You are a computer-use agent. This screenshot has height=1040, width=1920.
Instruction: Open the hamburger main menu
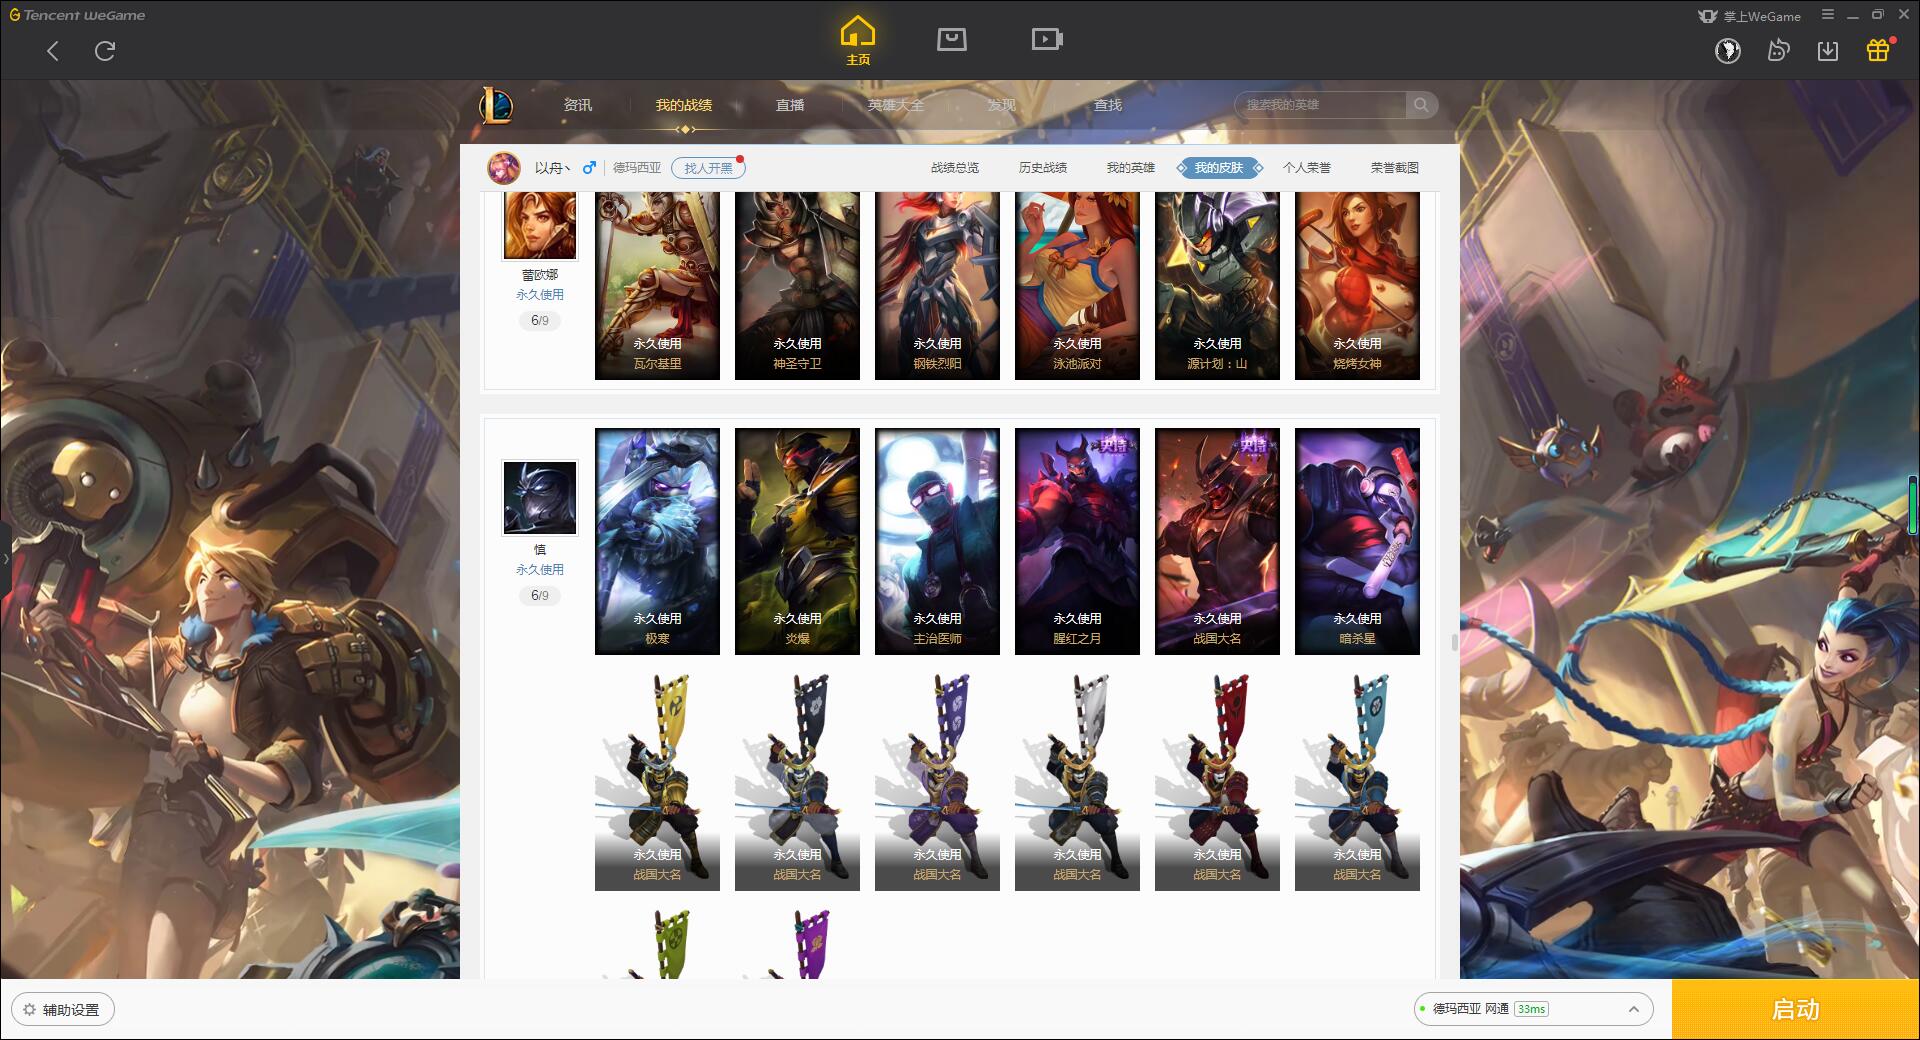[1828, 15]
